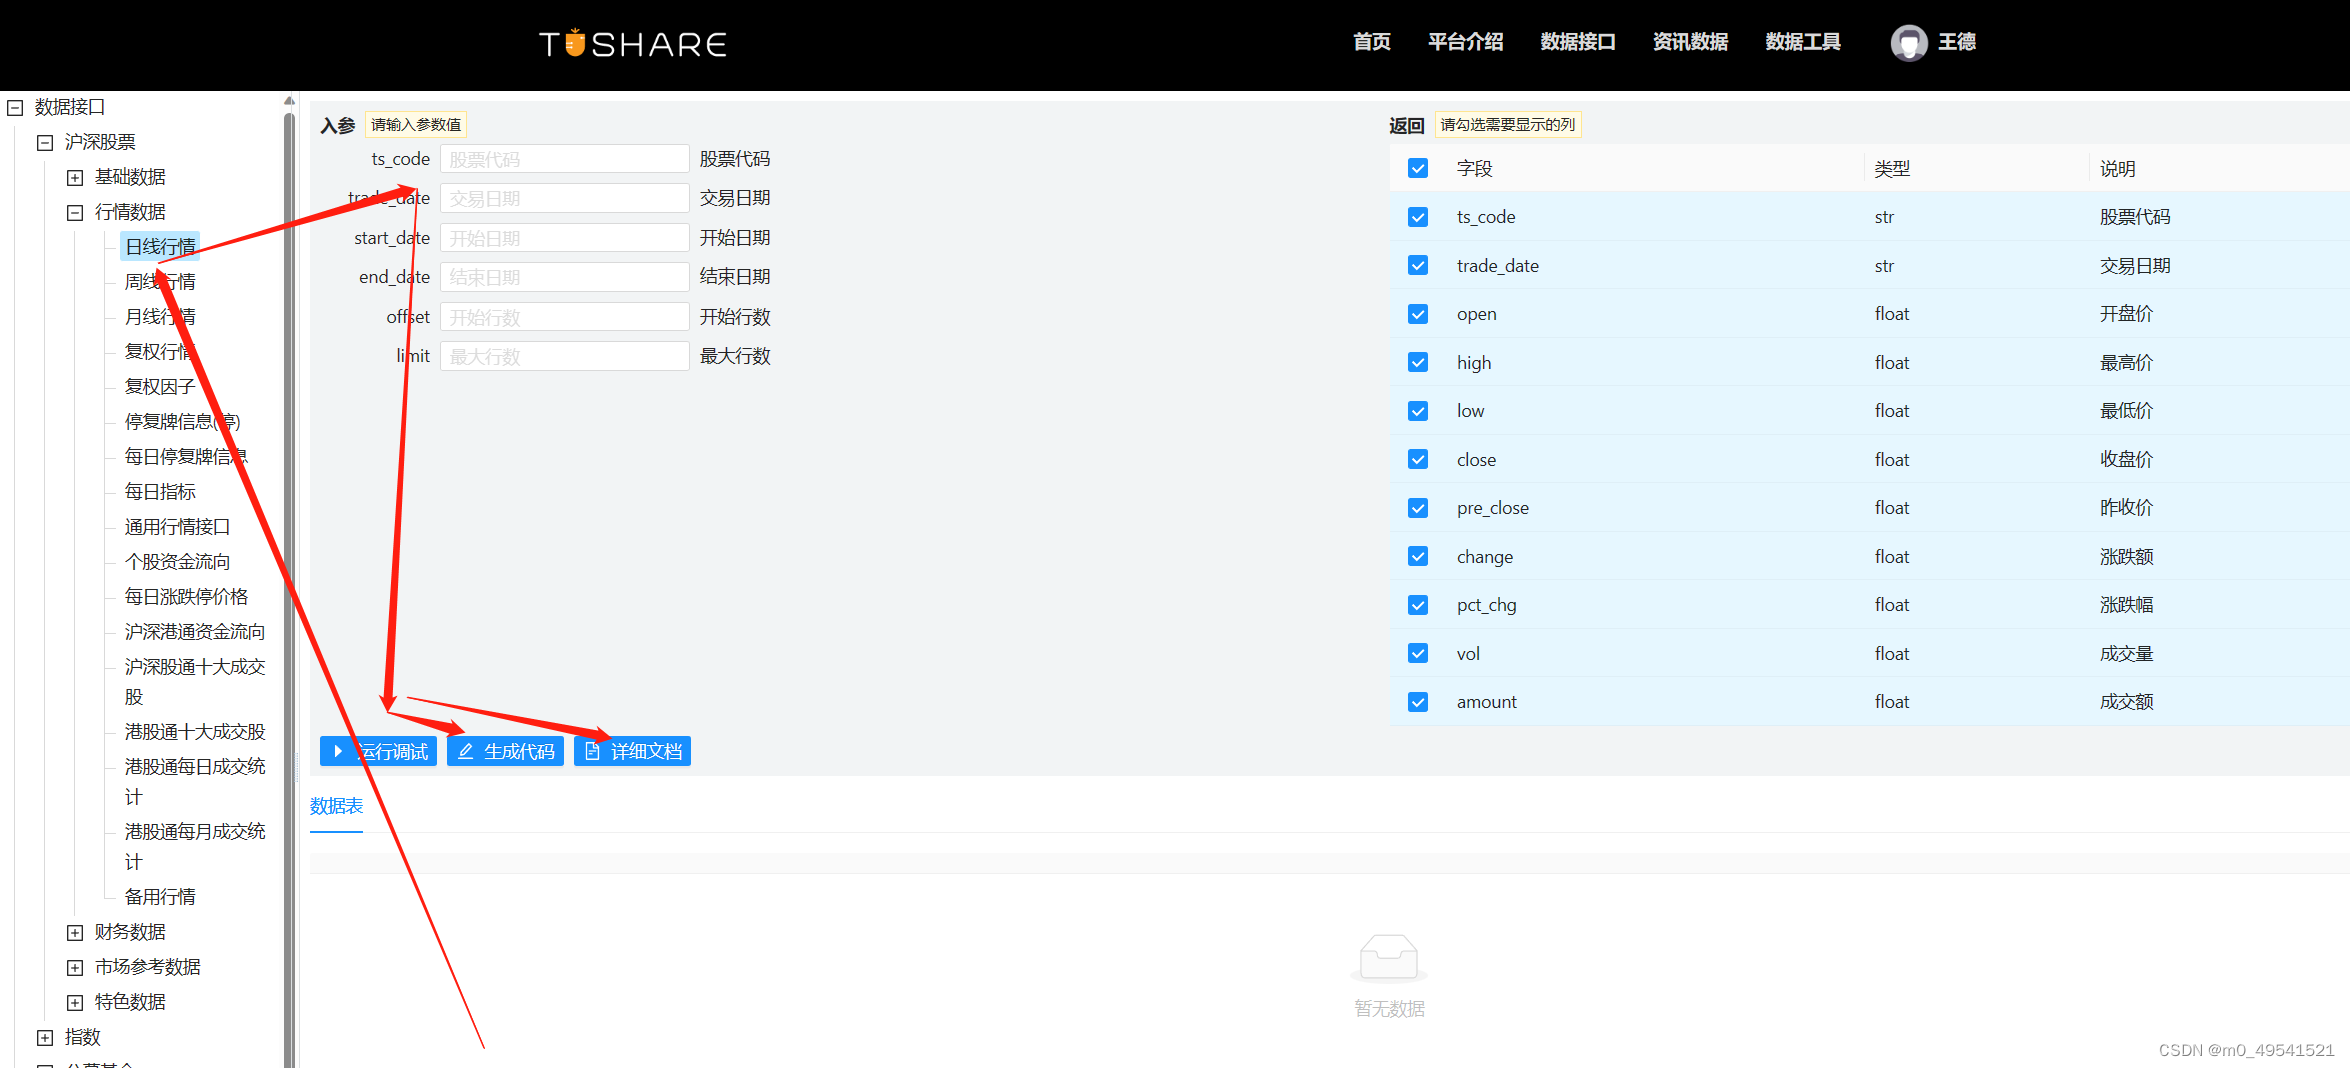
Task: Uncheck the open field checkbox
Action: (x=1417, y=313)
